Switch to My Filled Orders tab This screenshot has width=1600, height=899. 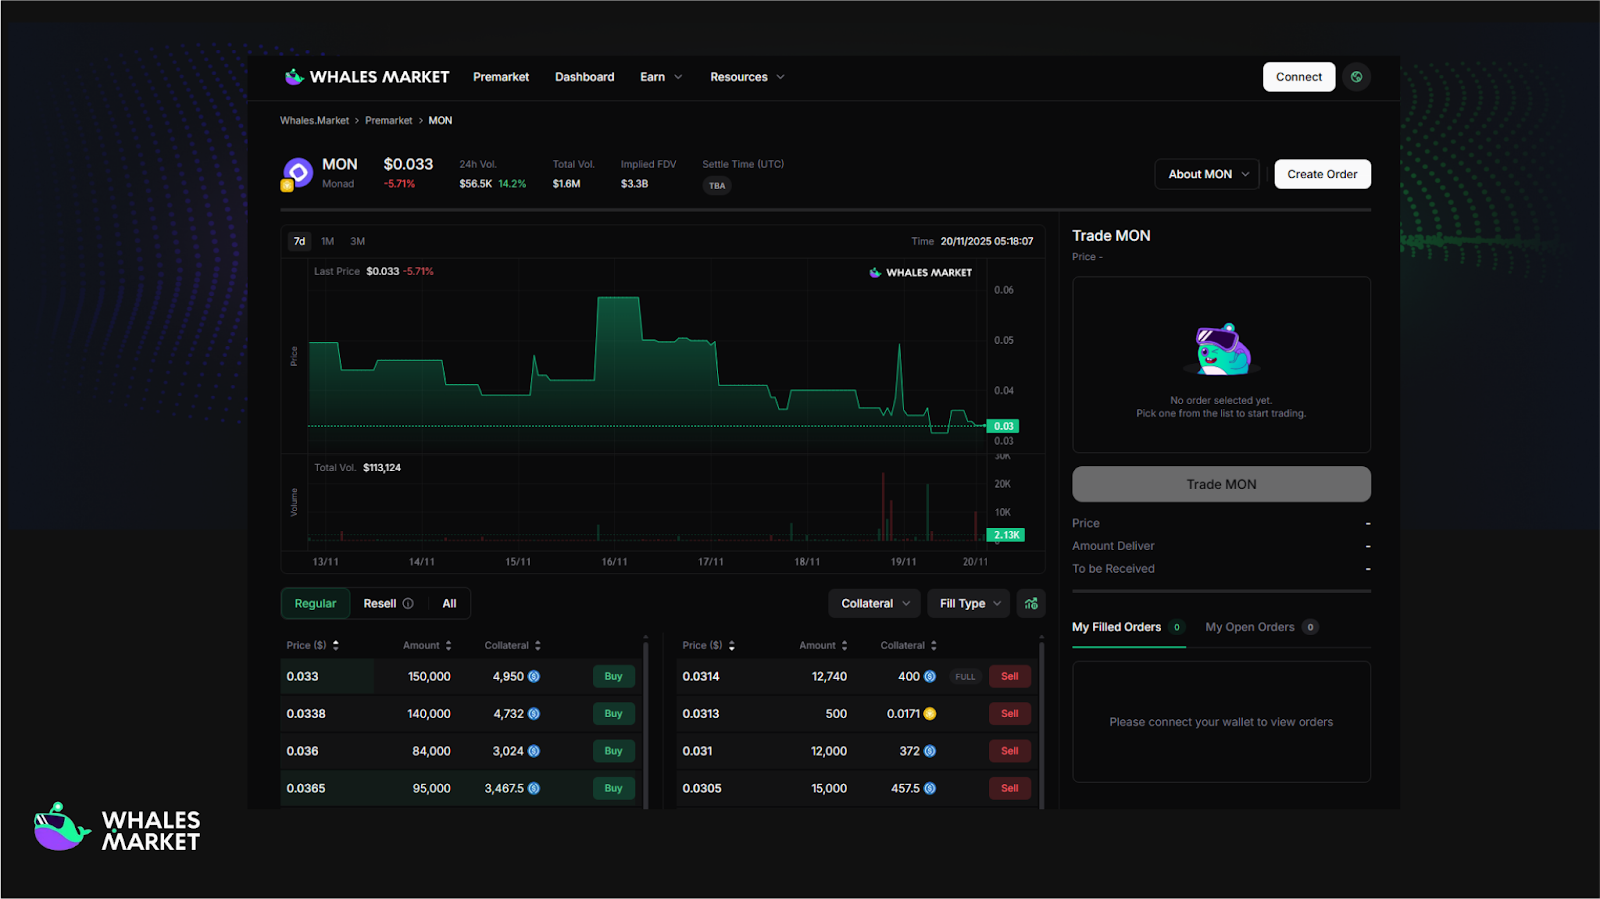click(x=1128, y=627)
